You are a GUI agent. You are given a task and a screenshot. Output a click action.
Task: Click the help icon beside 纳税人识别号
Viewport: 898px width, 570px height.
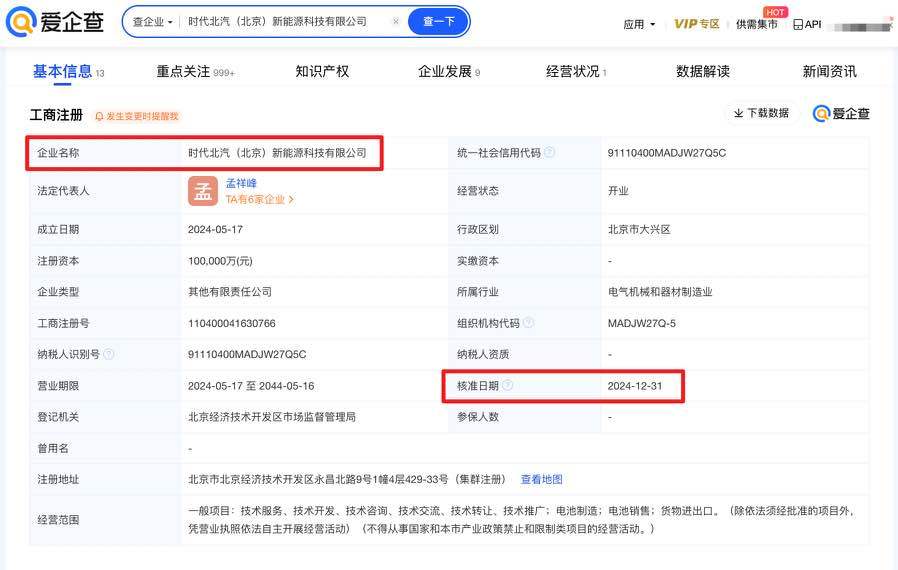(x=109, y=354)
